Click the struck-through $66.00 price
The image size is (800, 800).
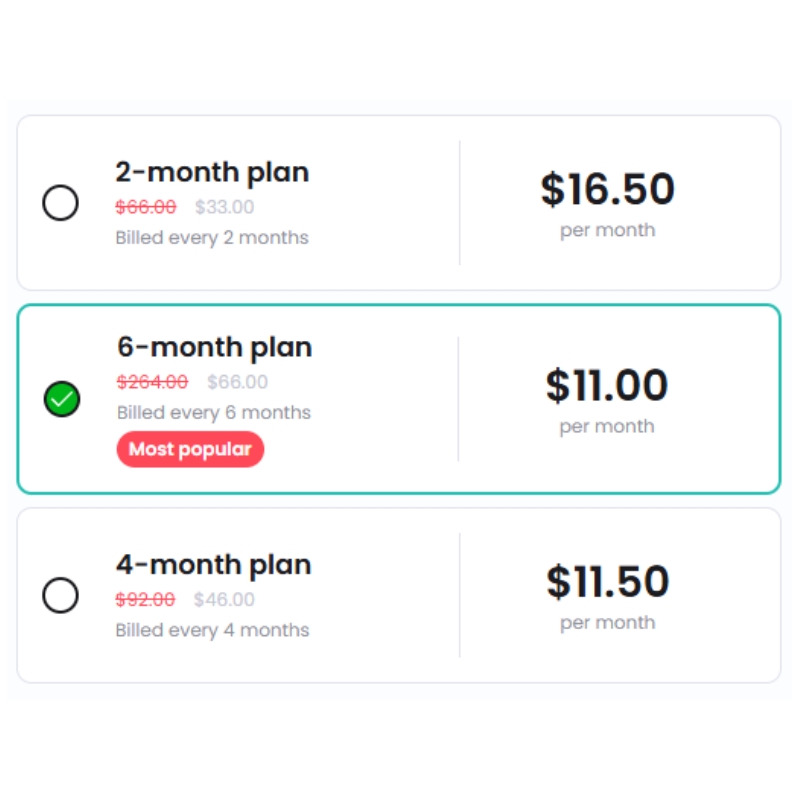[146, 207]
